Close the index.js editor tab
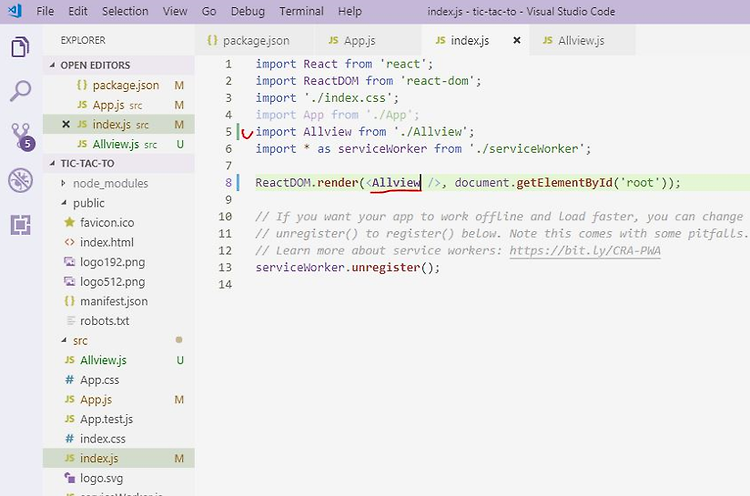The height and width of the screenshot is (496, 750). tap(517, 41)
